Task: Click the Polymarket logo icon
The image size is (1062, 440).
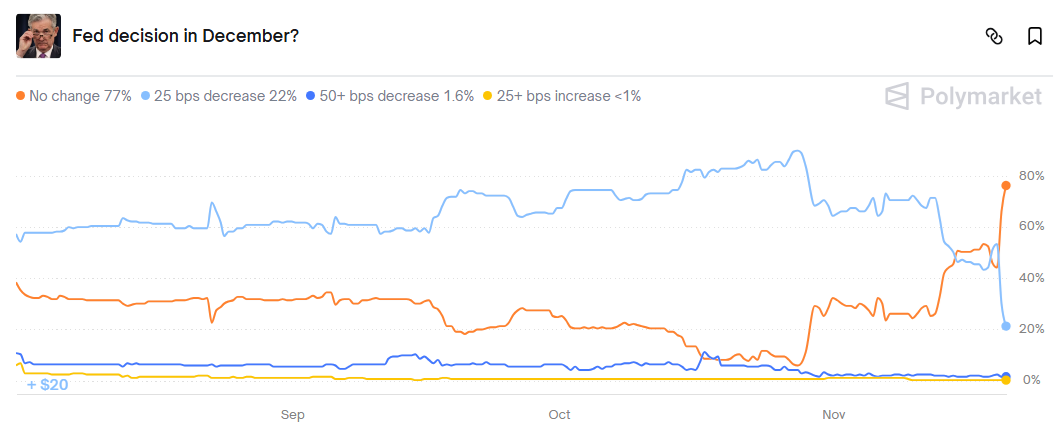Action: (x=897, y=96)
